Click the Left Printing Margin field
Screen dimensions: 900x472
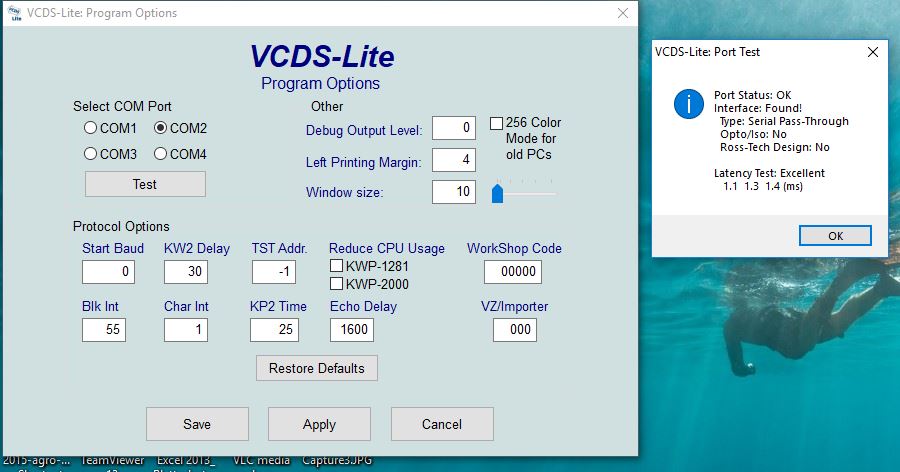(x=454, y=160)
